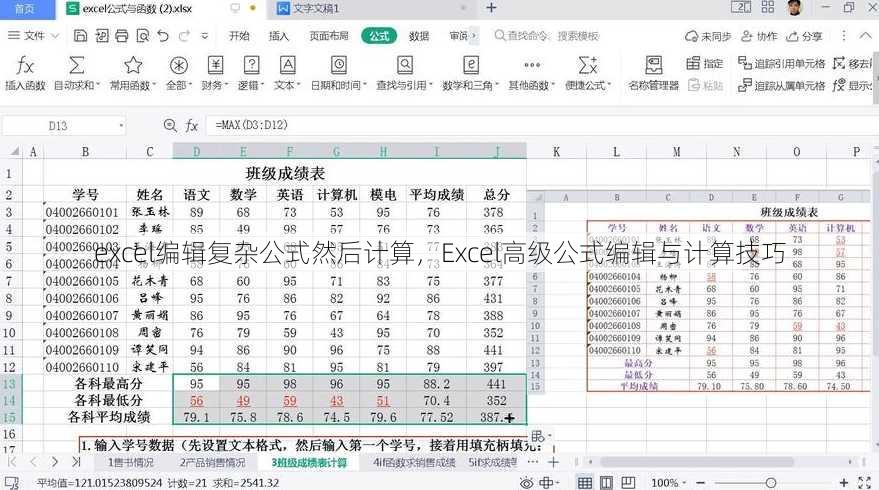Image resolution: width=879 pixels, height=490 pixels.
Task: Click the 追踪从属单元格 button
Action: 781,86
